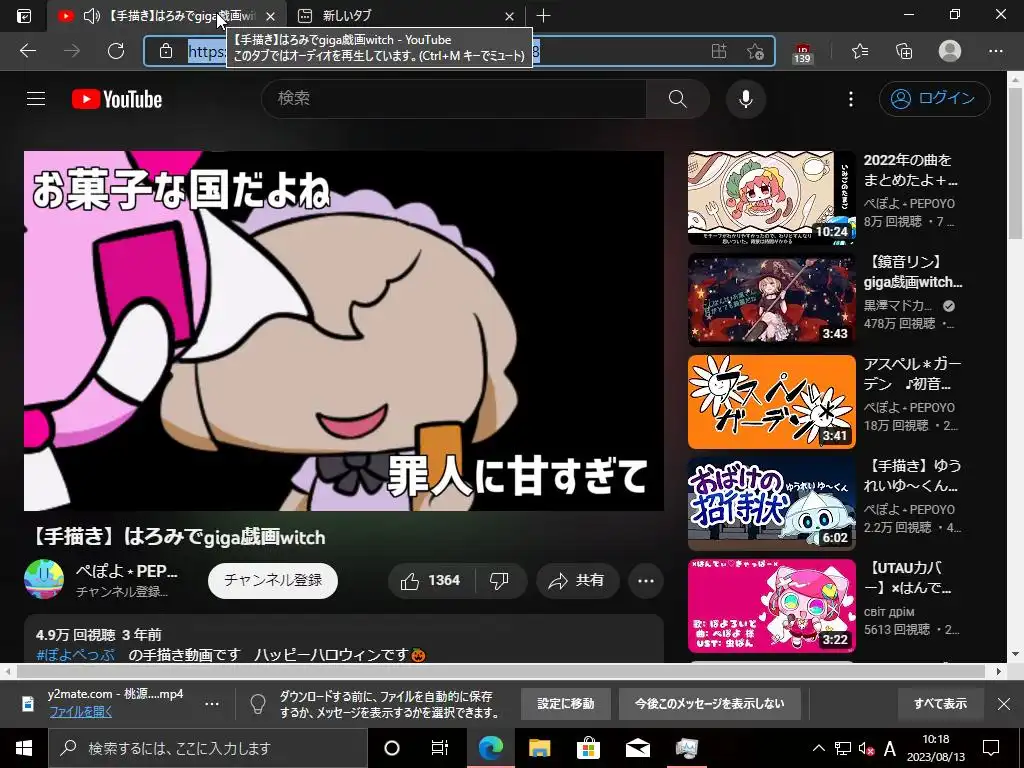Open YouTube settings three-dot menu
Screen dimensions: 1024x768
point(850,99)
